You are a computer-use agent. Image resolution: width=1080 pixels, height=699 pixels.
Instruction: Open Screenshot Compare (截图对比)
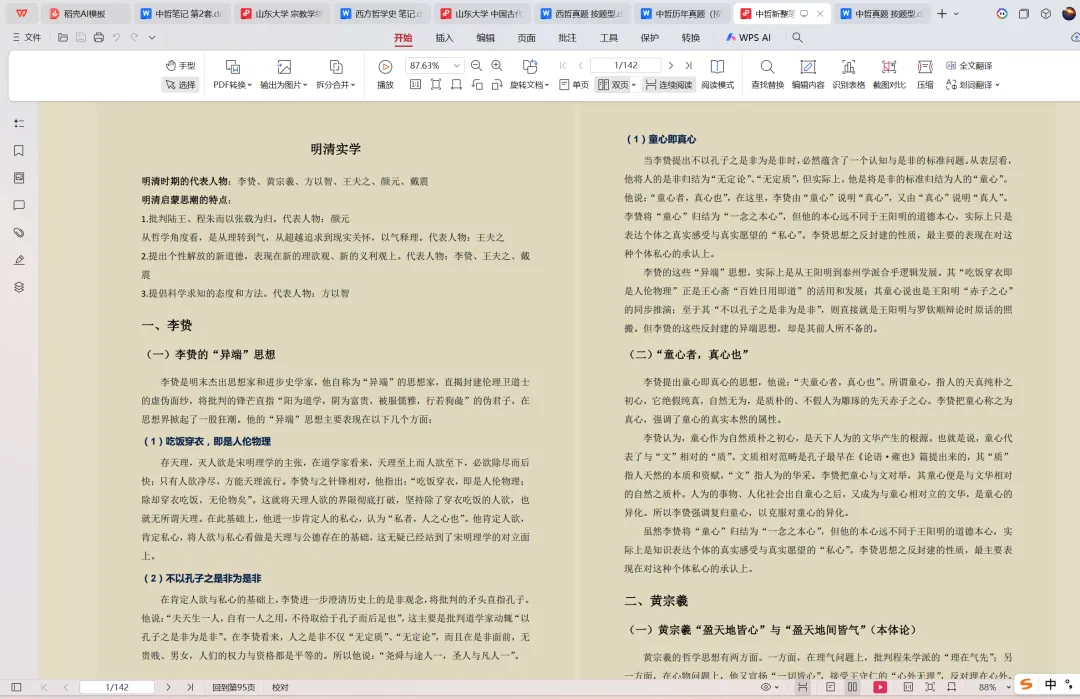click(887, 74)
